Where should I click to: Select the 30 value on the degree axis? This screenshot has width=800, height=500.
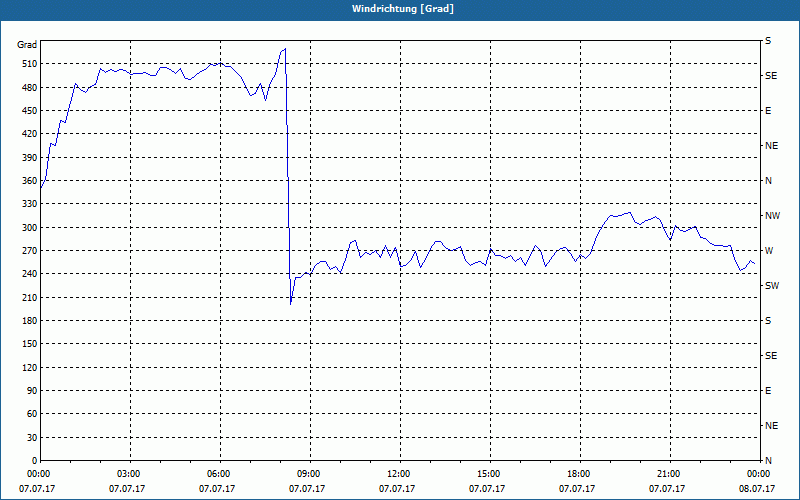(31, 437)
